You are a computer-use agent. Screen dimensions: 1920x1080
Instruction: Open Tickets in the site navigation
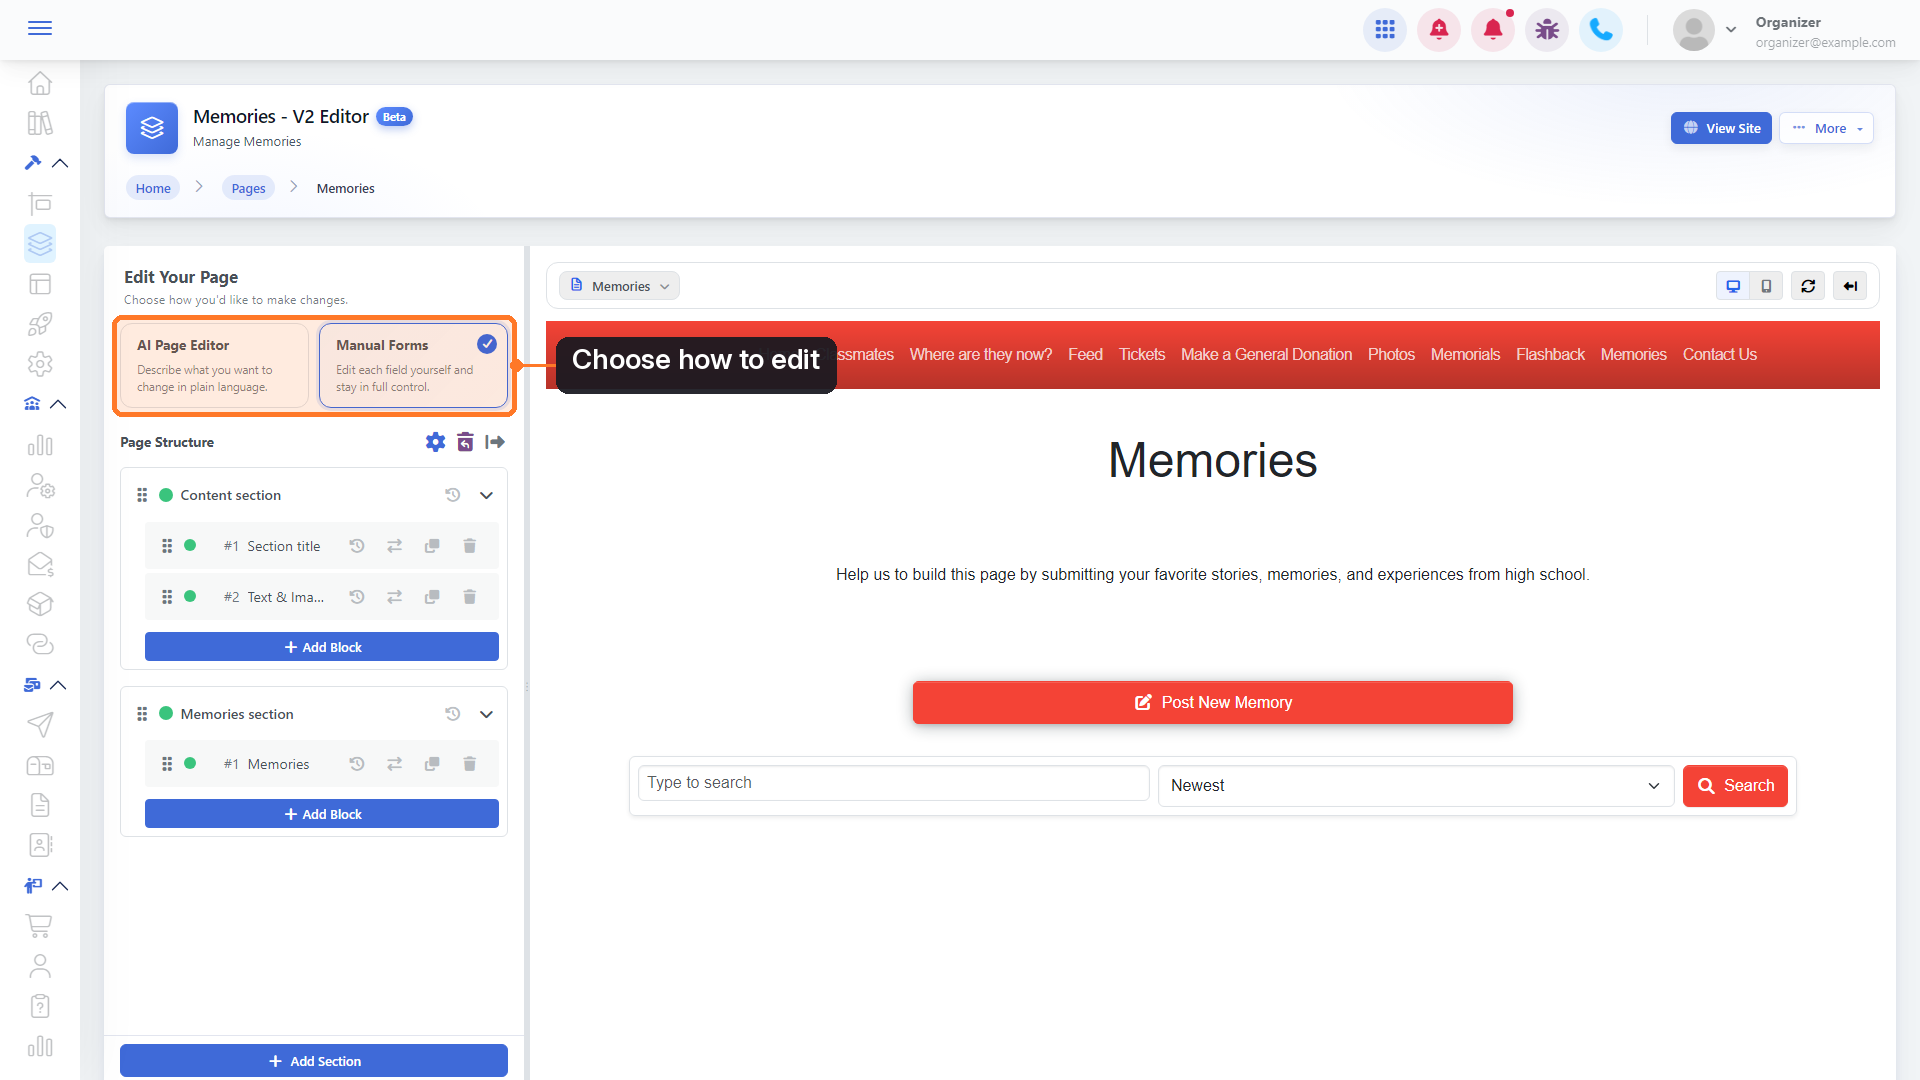(1142, 355)
